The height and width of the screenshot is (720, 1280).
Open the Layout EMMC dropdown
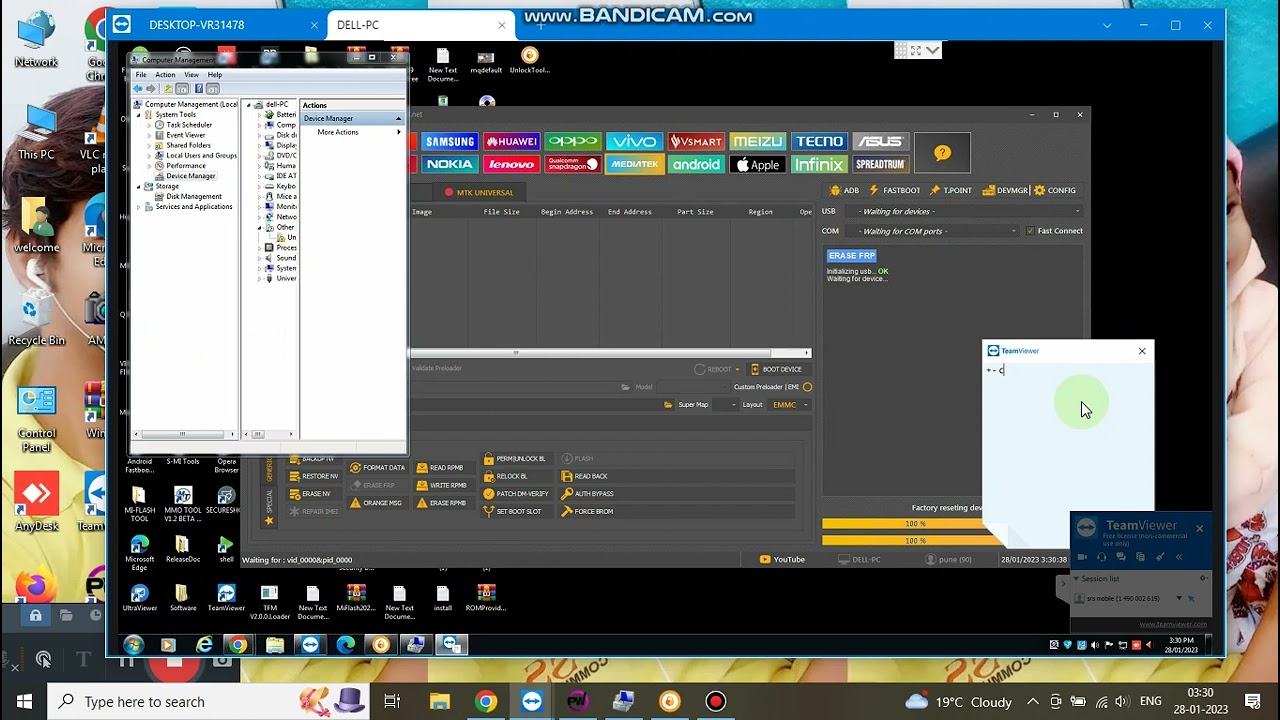pyautogui.click(x=789, y=405)
